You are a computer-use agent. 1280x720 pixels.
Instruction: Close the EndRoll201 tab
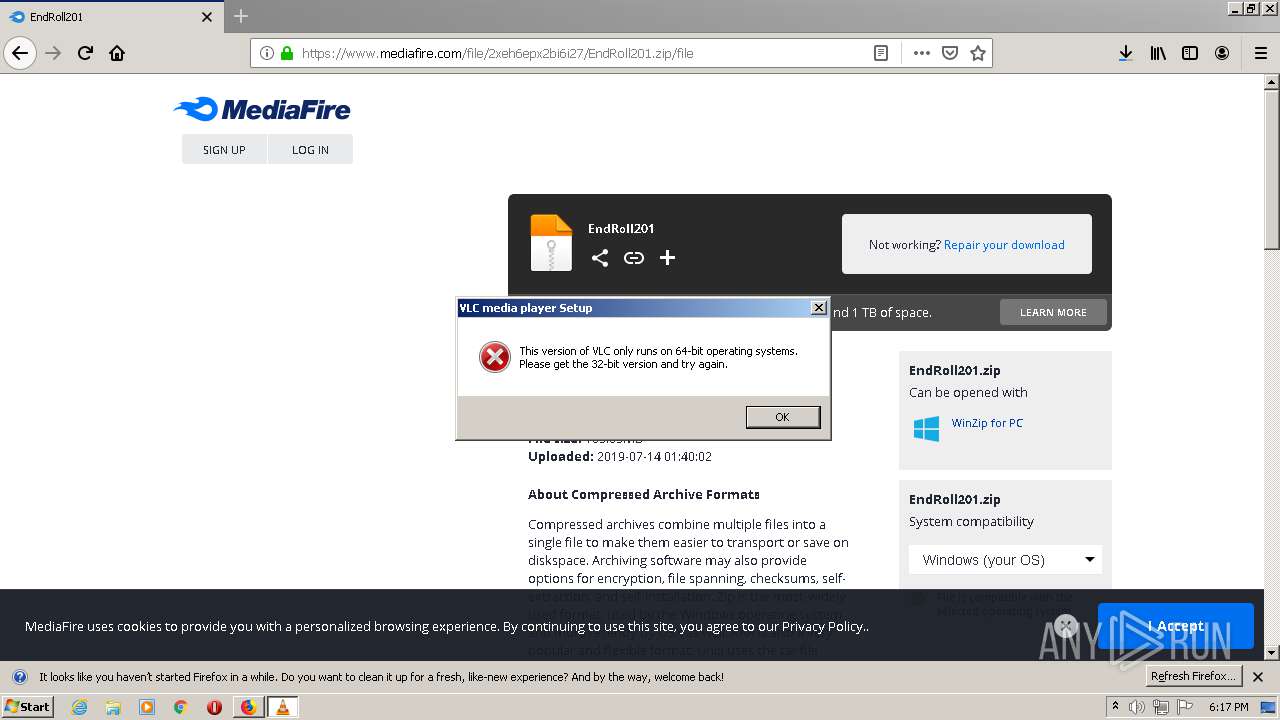click(207, 17)
